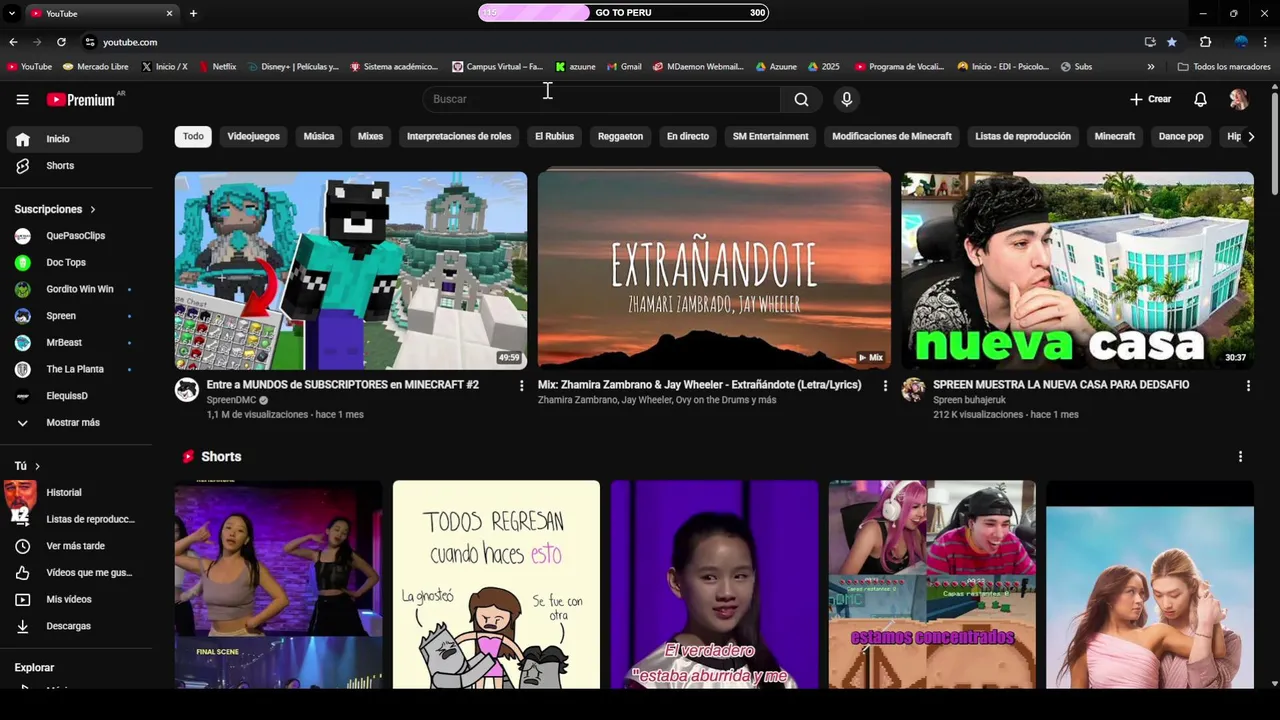
Task: Open Doc Tops subscription channel
Action: coord(75,262)
